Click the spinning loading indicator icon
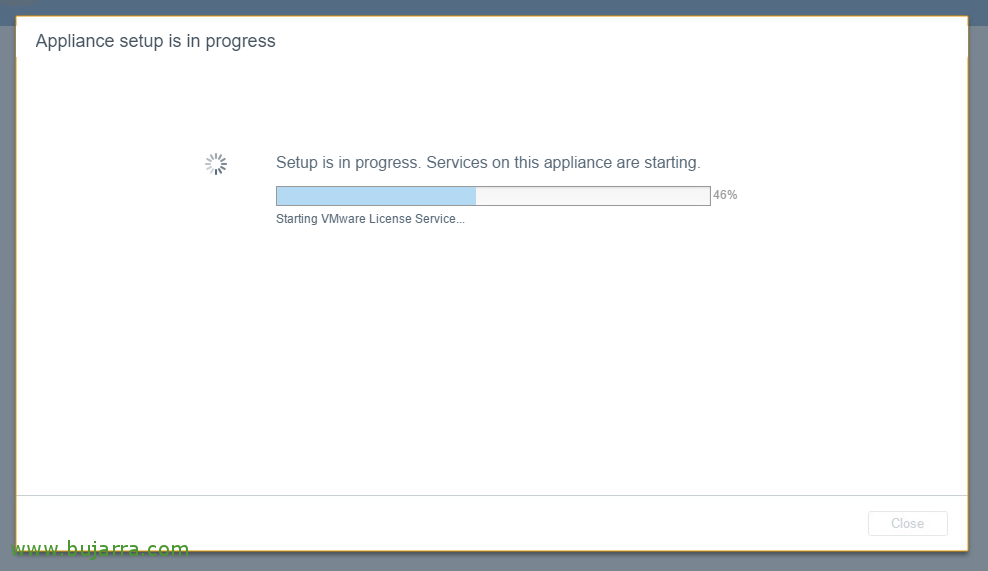Viewport: 988px width, 571px height. click(x=216, y=164)
